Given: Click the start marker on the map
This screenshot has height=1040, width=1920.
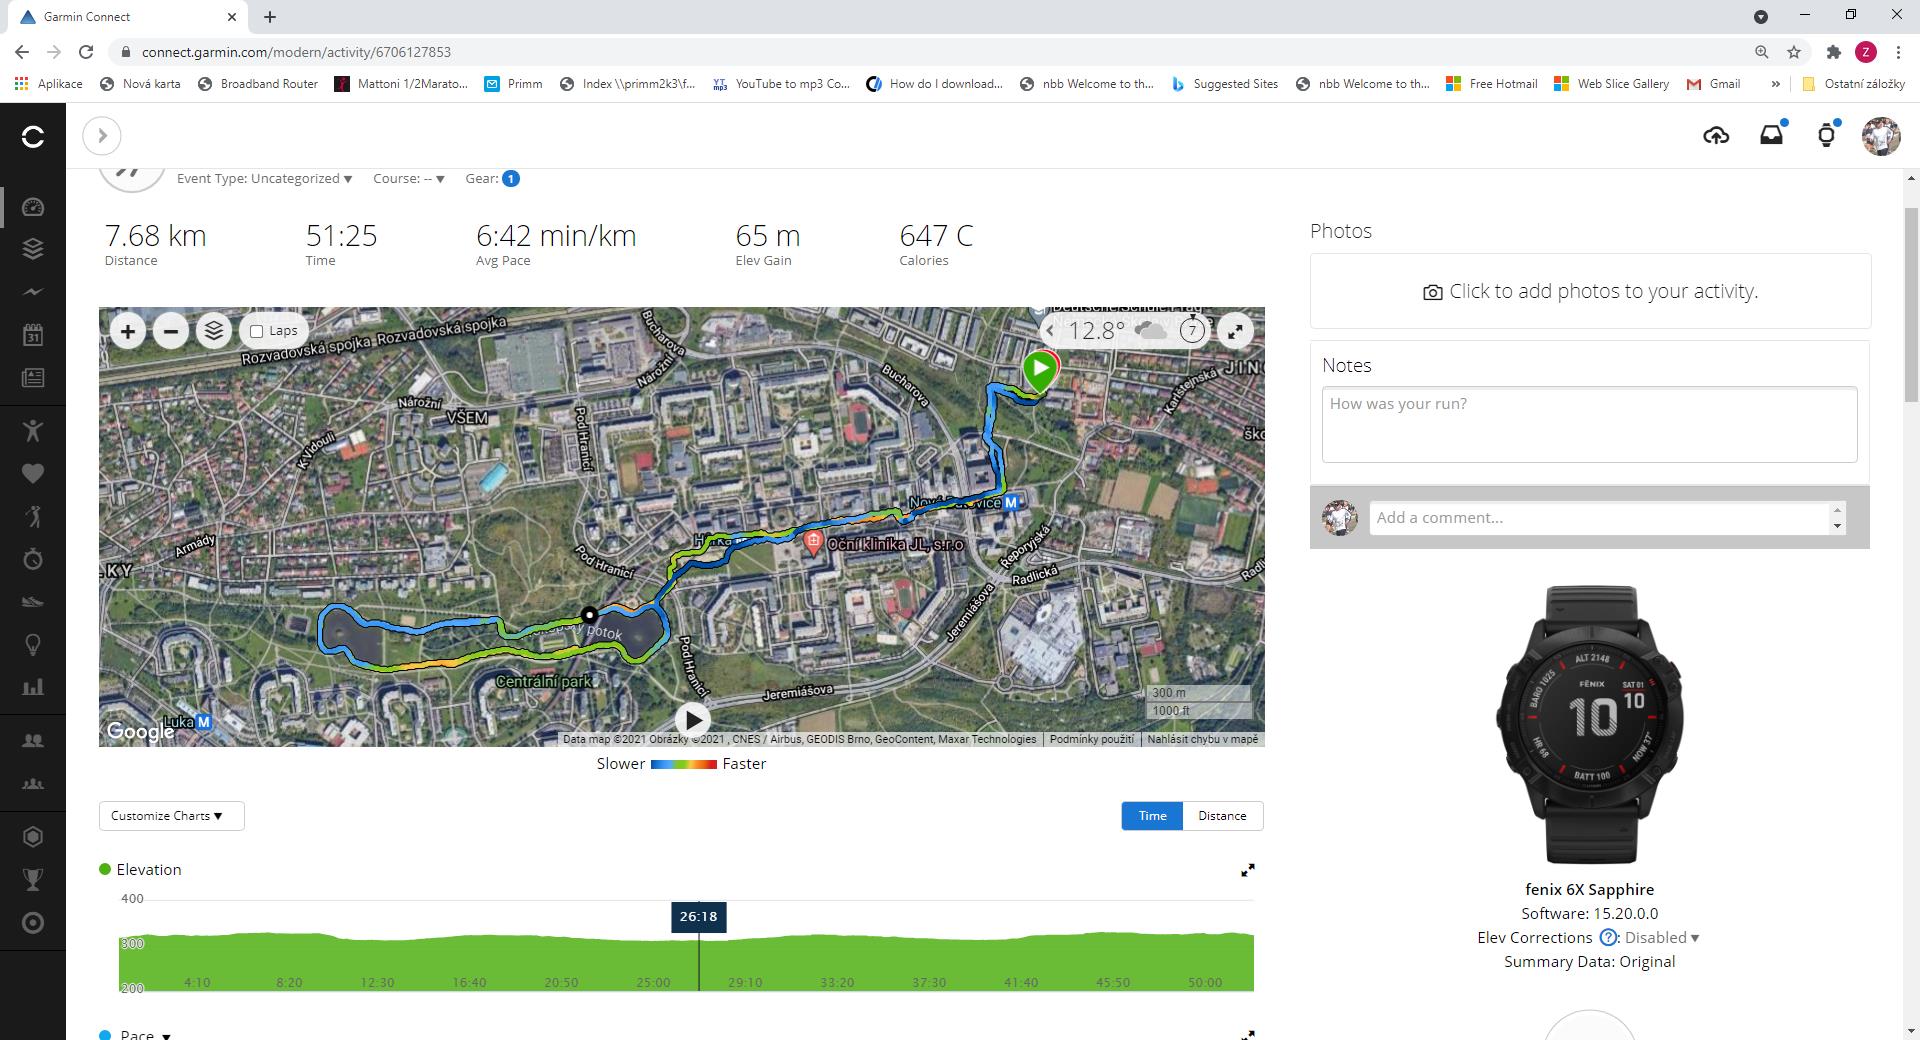Looking at the screenshot, I should pyautogui.click(x=1040, y=371).
